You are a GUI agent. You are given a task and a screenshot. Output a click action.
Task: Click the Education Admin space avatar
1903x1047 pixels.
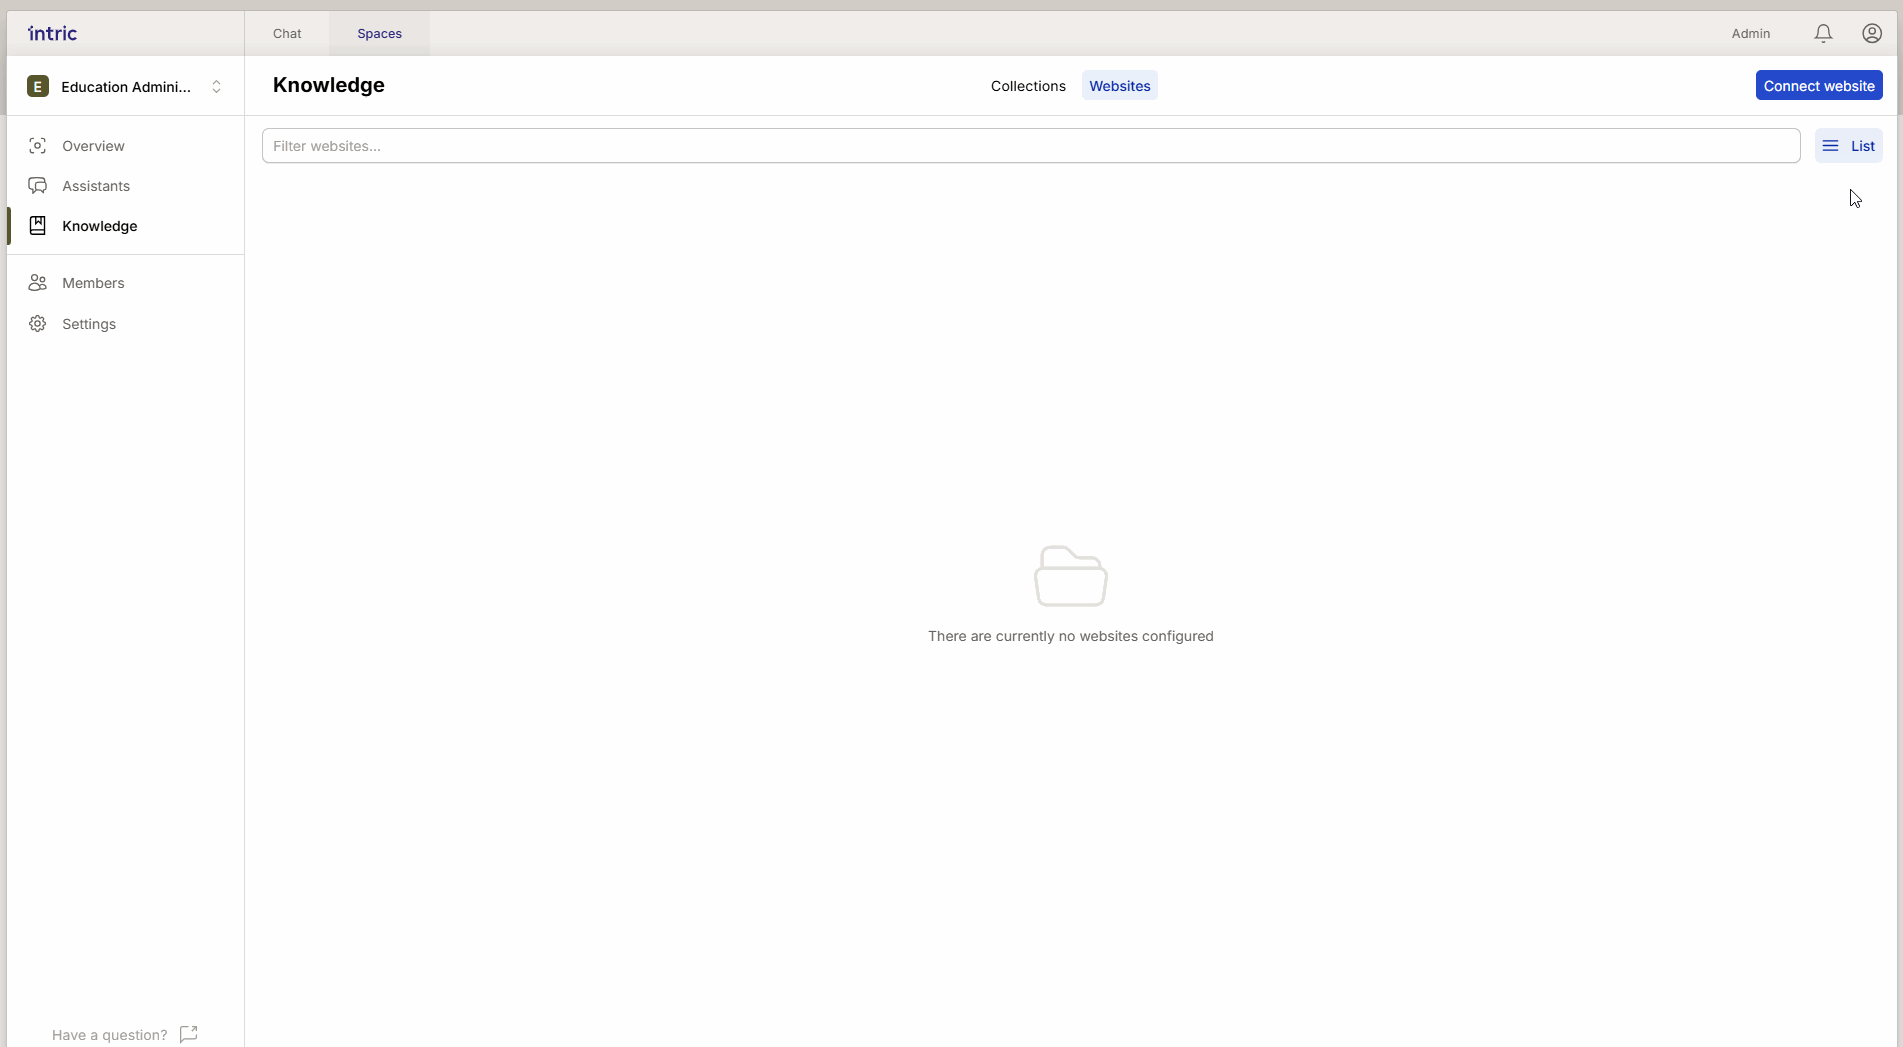click(38, 87)
